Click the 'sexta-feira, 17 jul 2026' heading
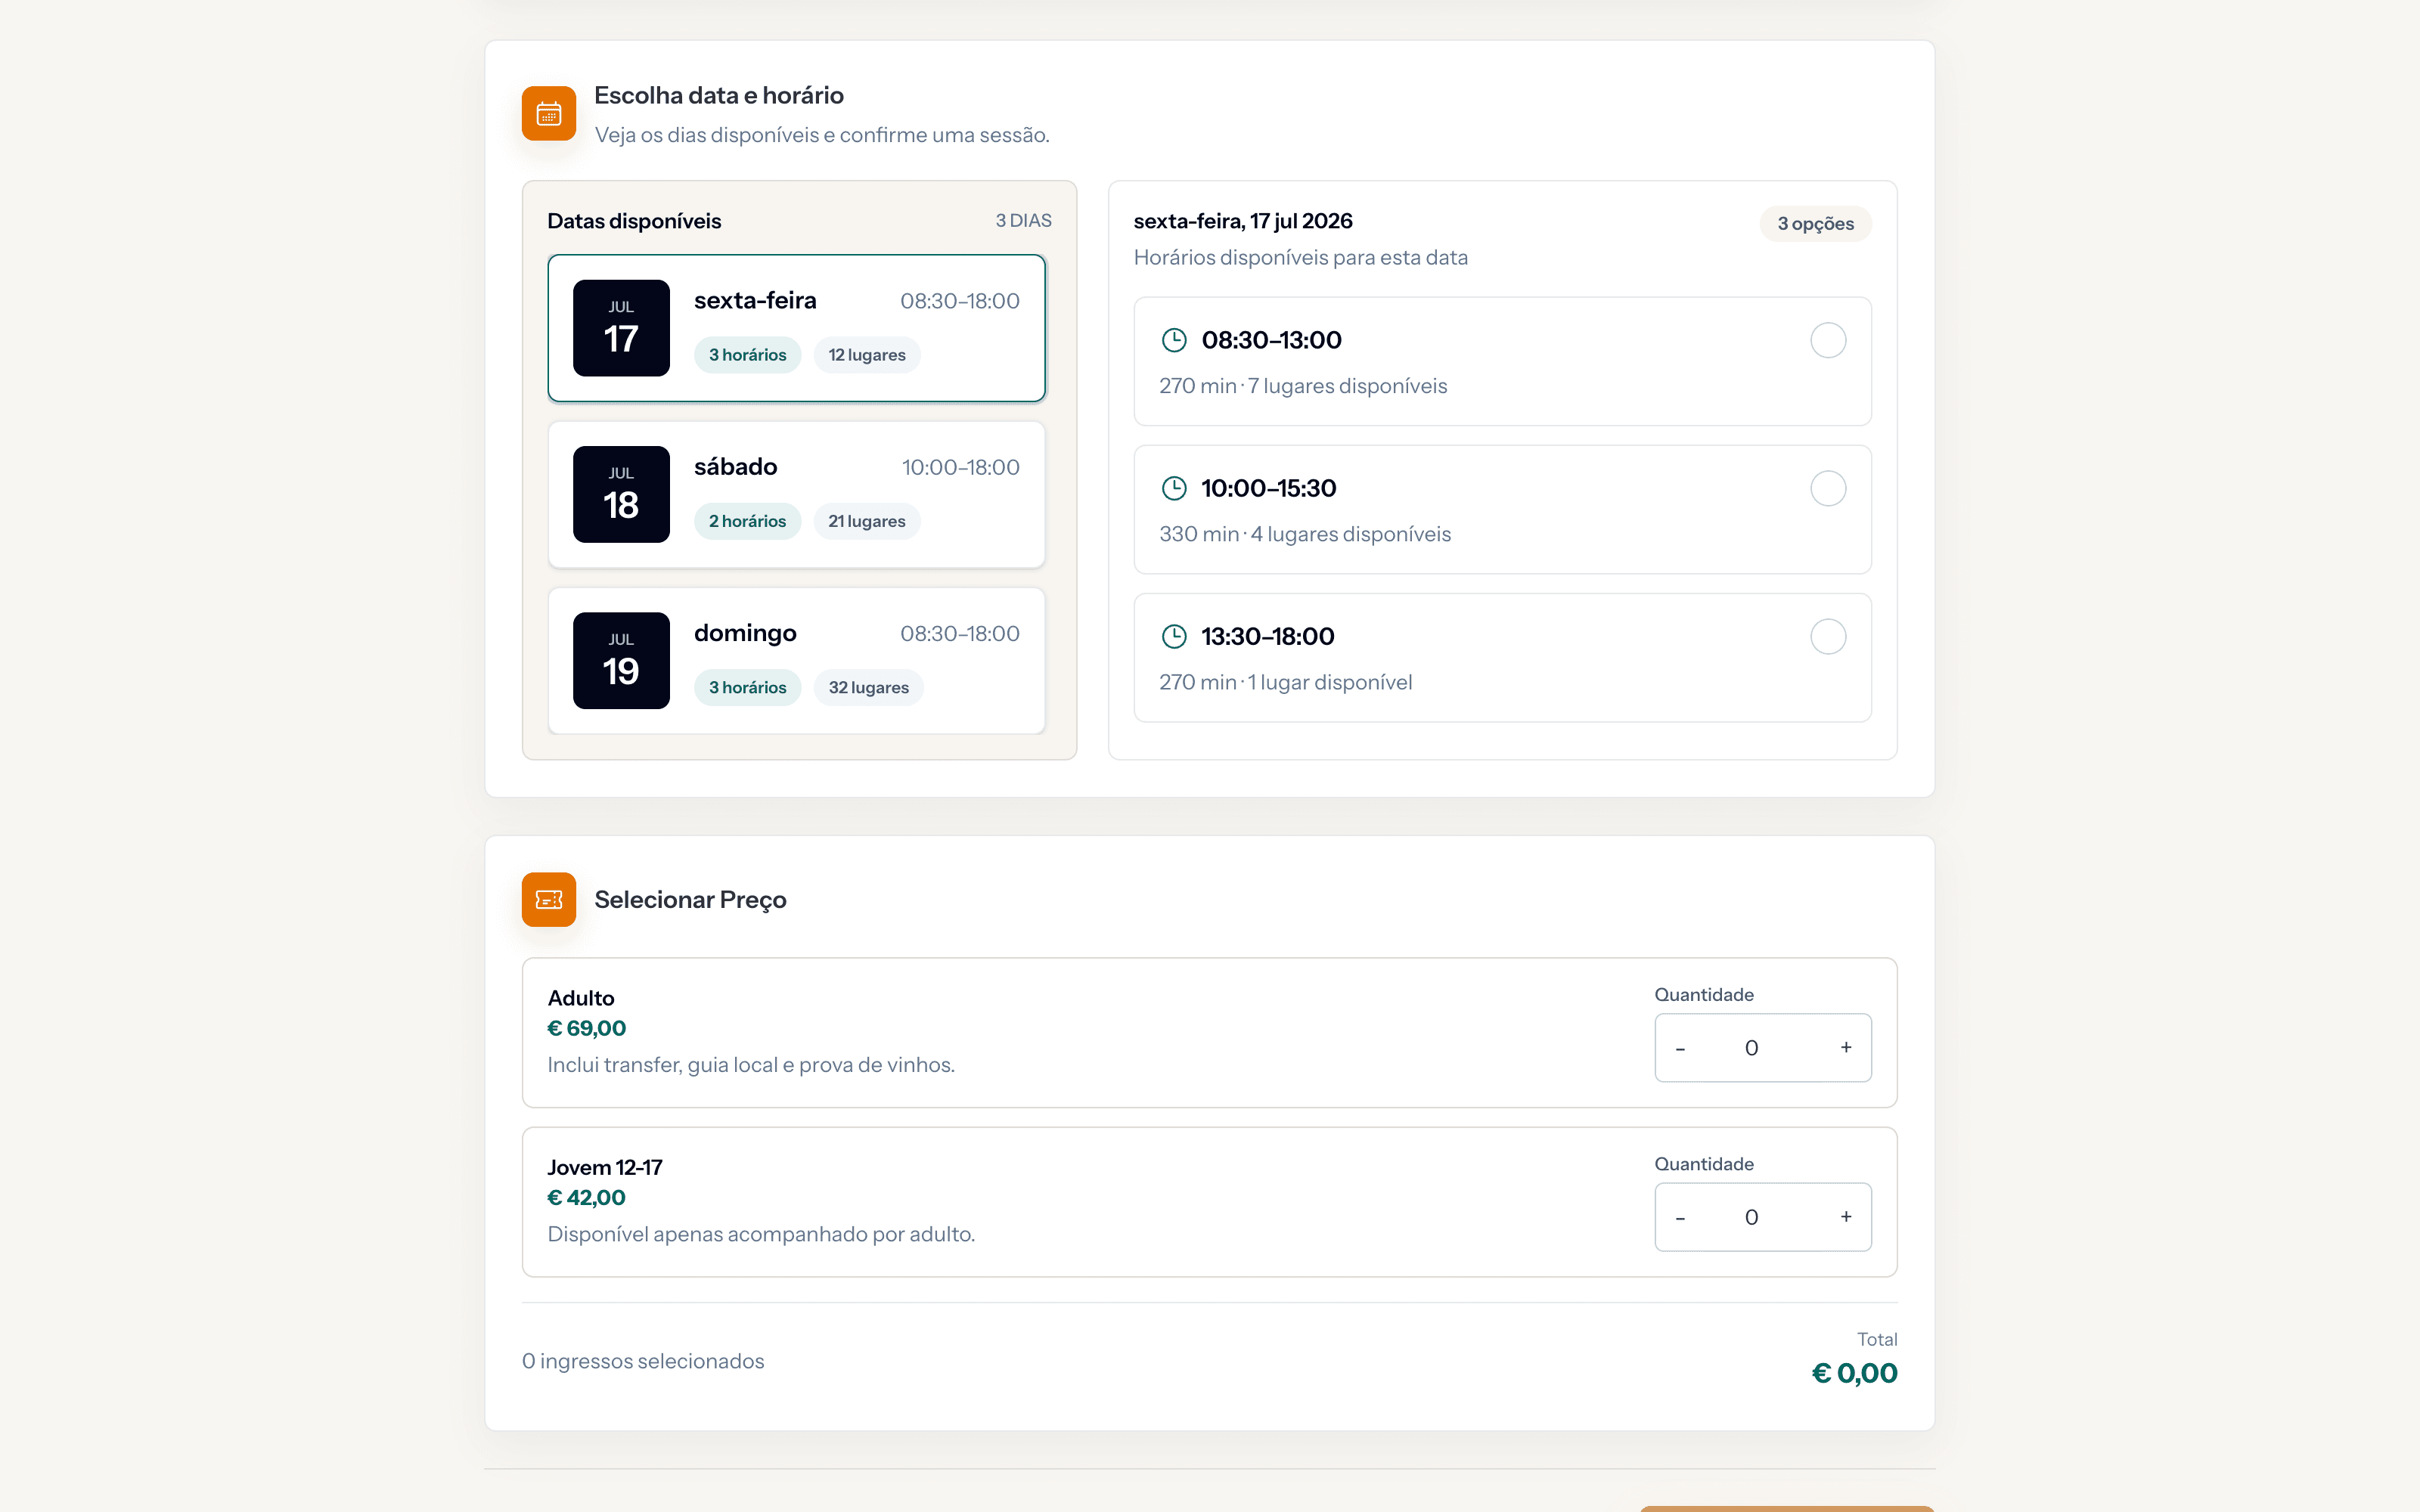 [x=1243, y=221]
